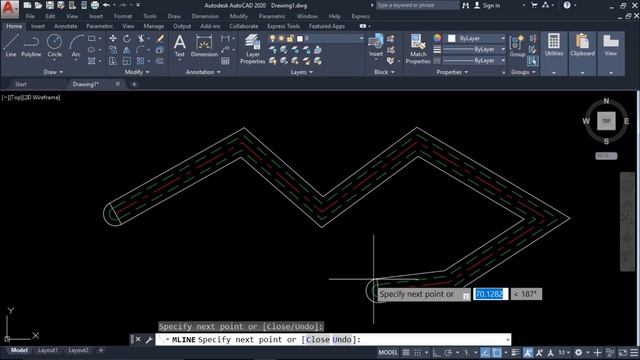Toggle 2D object snap in status bar
The image size is (640, 360).
tap(497, 352)
